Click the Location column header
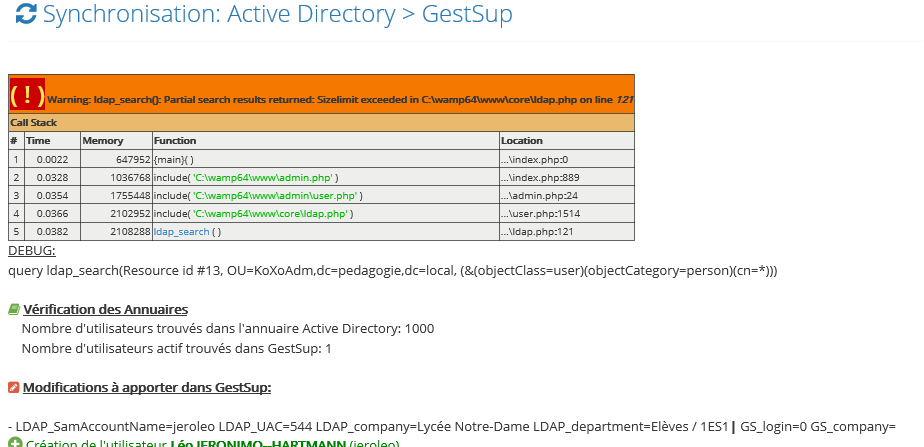Image resolution: width=924 pixels, height=447 pixels. (x=522, y=141)
